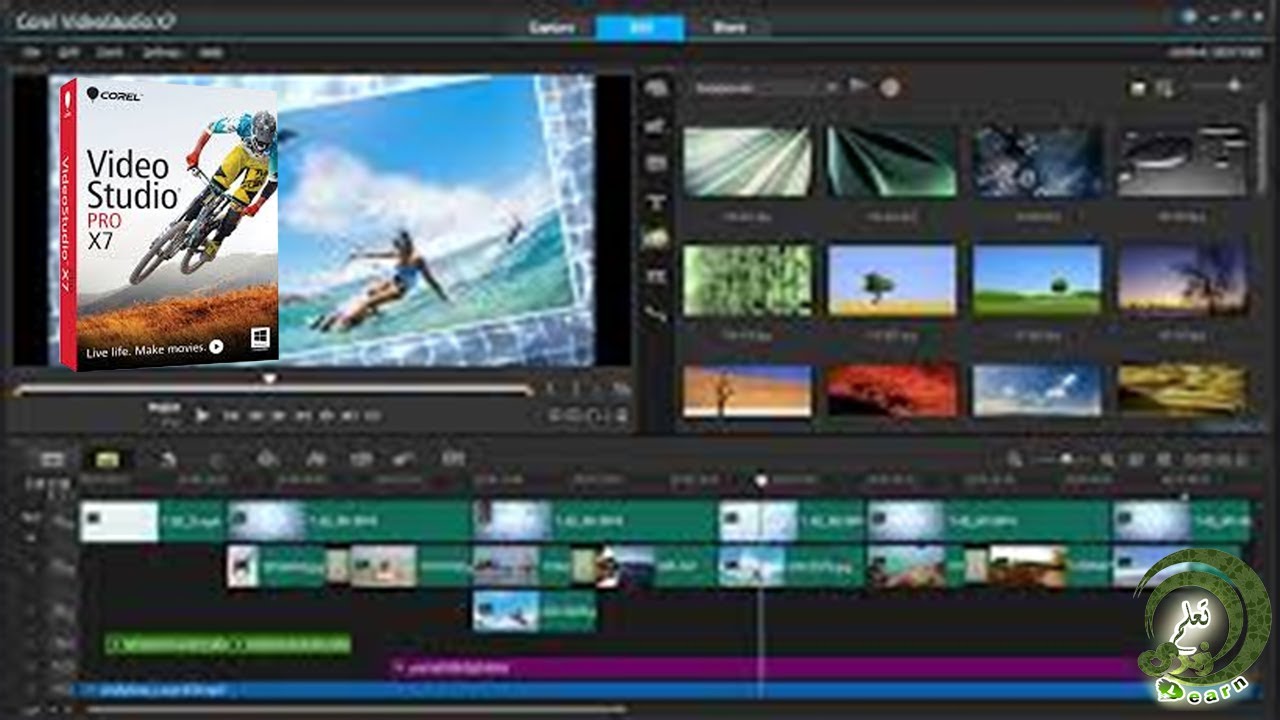
Task: Select the sunset palm silhouette thumbnail
Action: 1182,280
